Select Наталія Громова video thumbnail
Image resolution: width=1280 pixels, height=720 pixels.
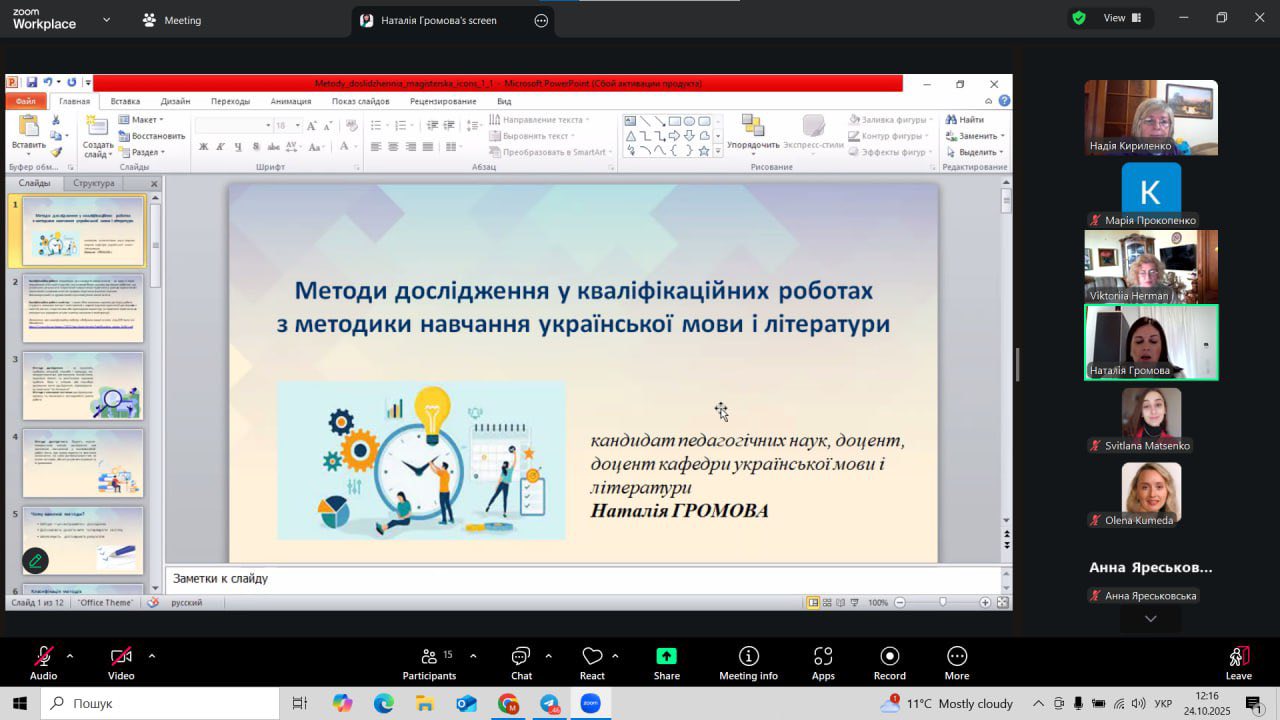pos(1151,342)
